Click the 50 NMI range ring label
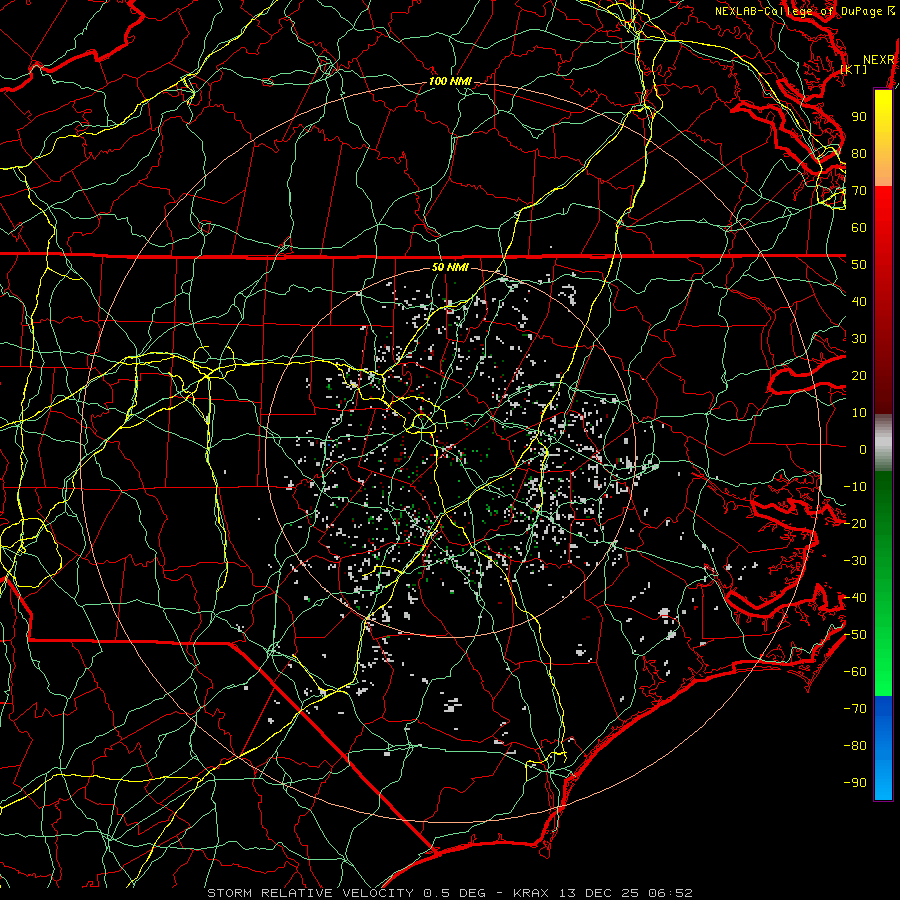Screen dimensions: 900x900 (x=450, y=267)
